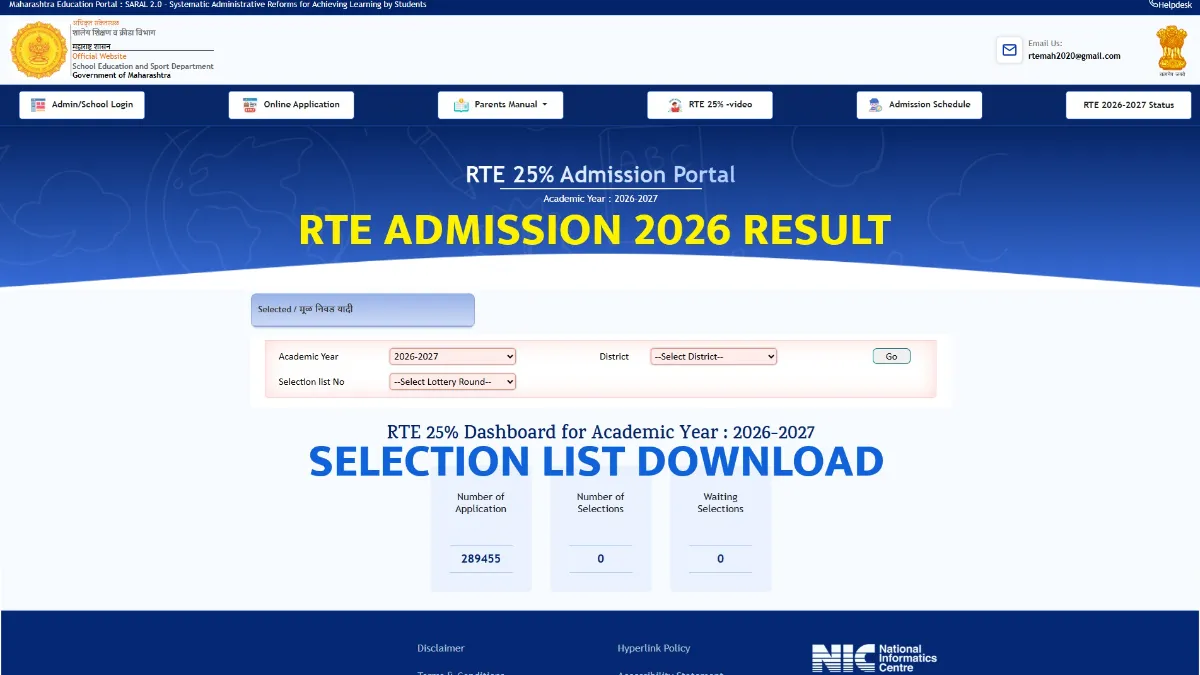The height and width of the screenshot is (675, 1200).
Task: Open the Select Lottery Round dropdown
Action: [452, 381]
